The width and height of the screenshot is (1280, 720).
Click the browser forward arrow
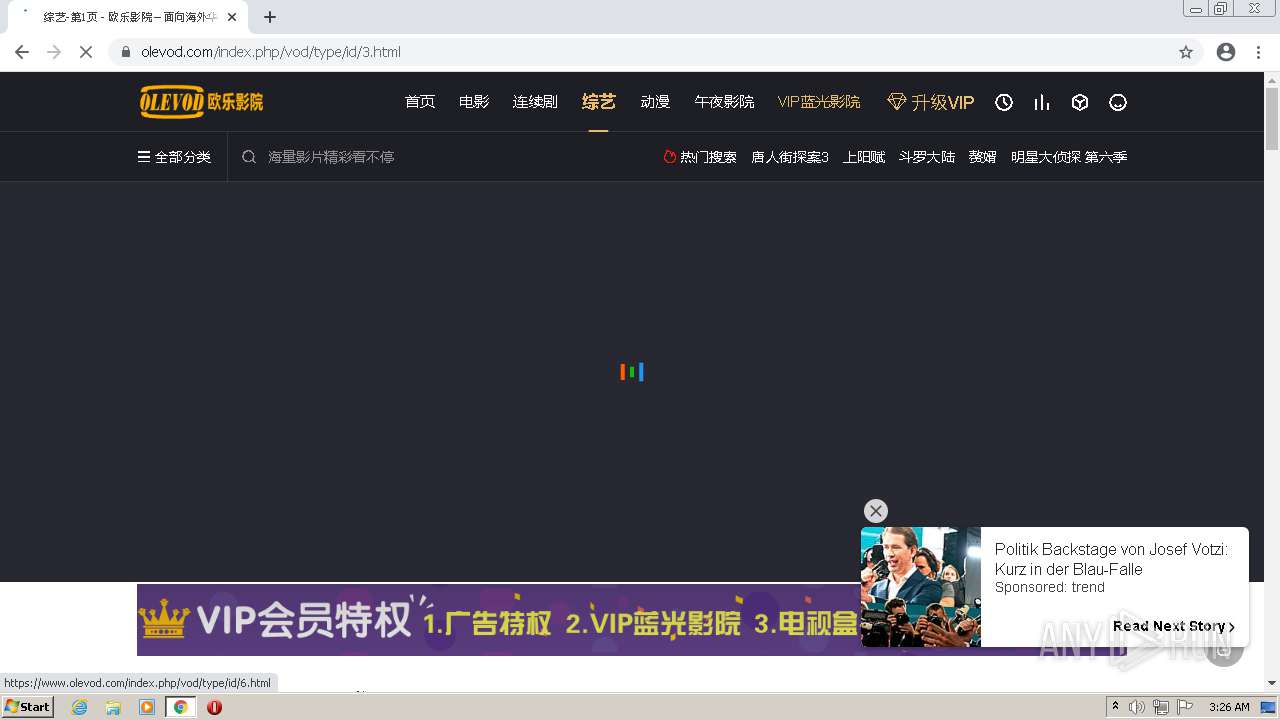(x=54, y=52)
